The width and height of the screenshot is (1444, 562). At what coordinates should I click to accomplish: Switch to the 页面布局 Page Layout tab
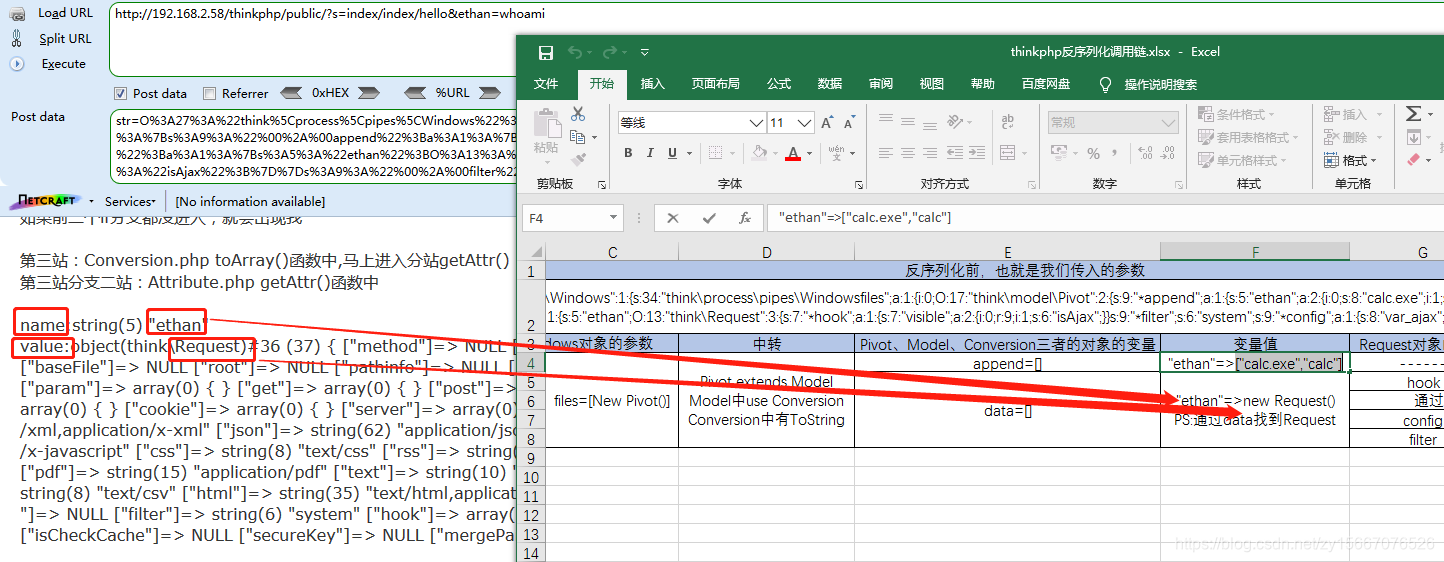point(716,84)
